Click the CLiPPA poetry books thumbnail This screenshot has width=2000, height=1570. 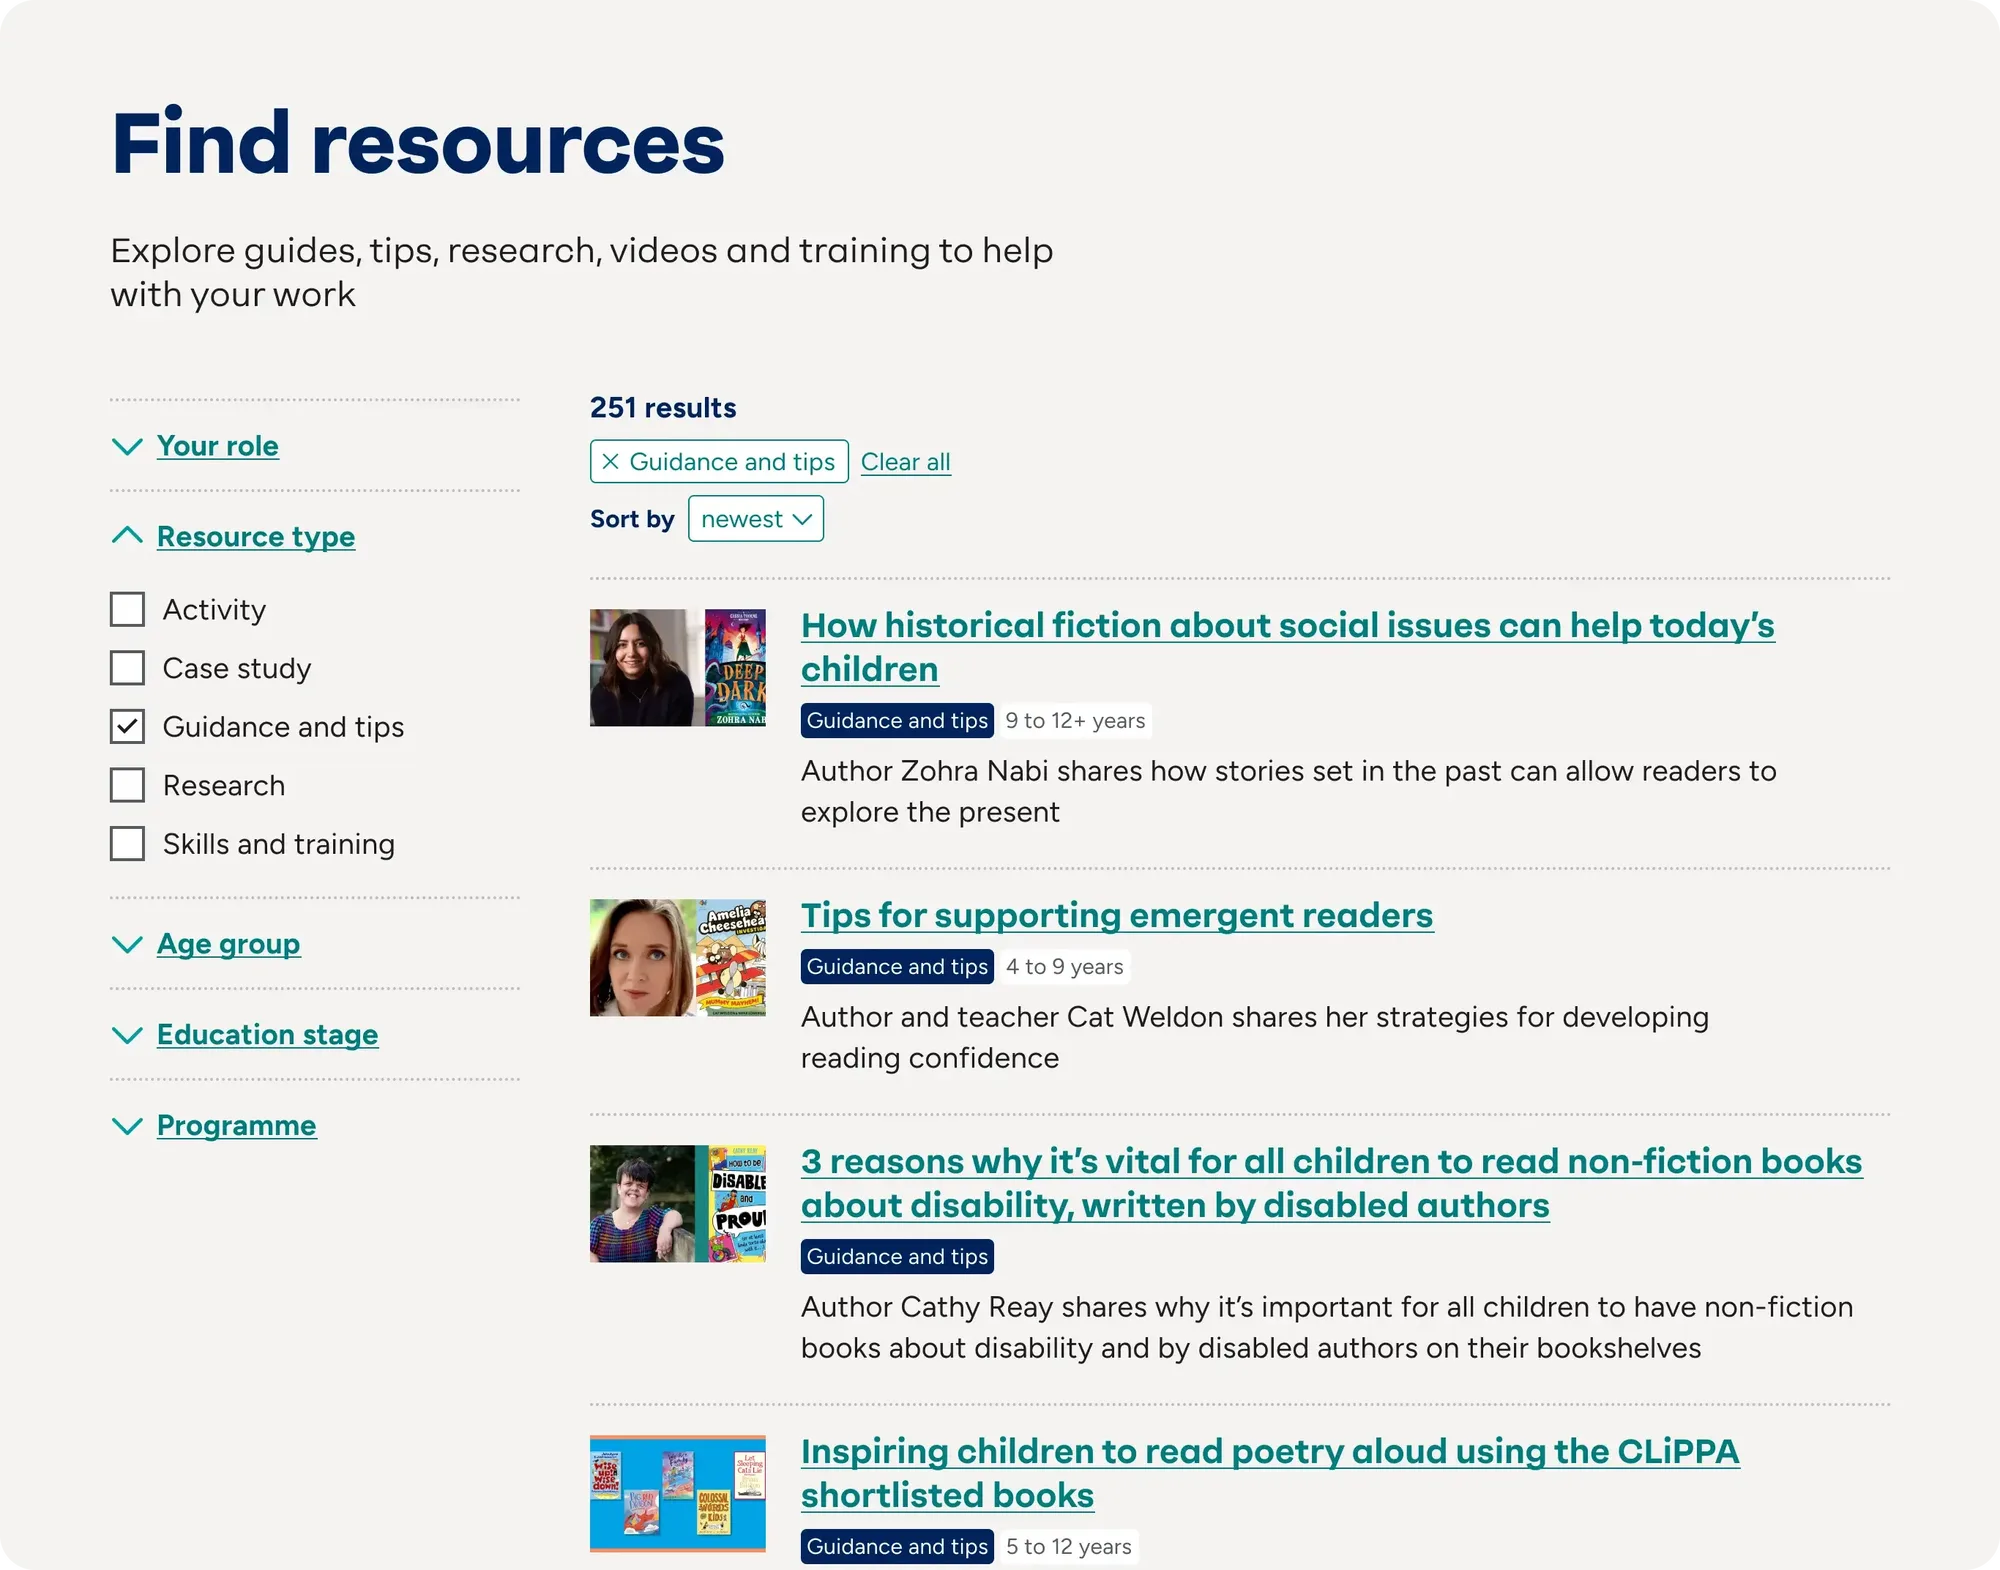click(677, 1494)
